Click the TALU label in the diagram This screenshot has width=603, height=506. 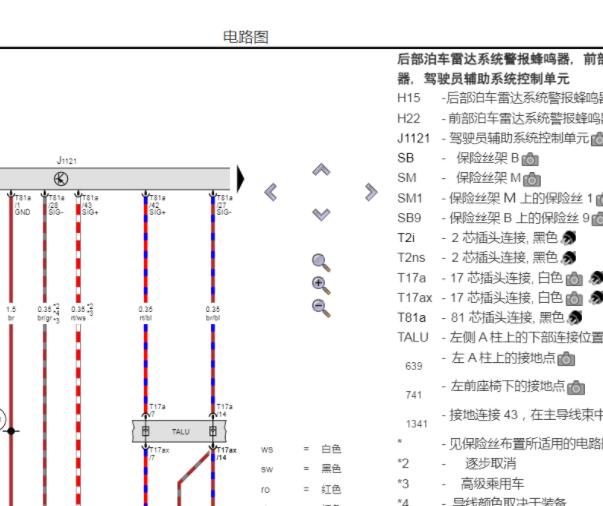click(180, 431)
